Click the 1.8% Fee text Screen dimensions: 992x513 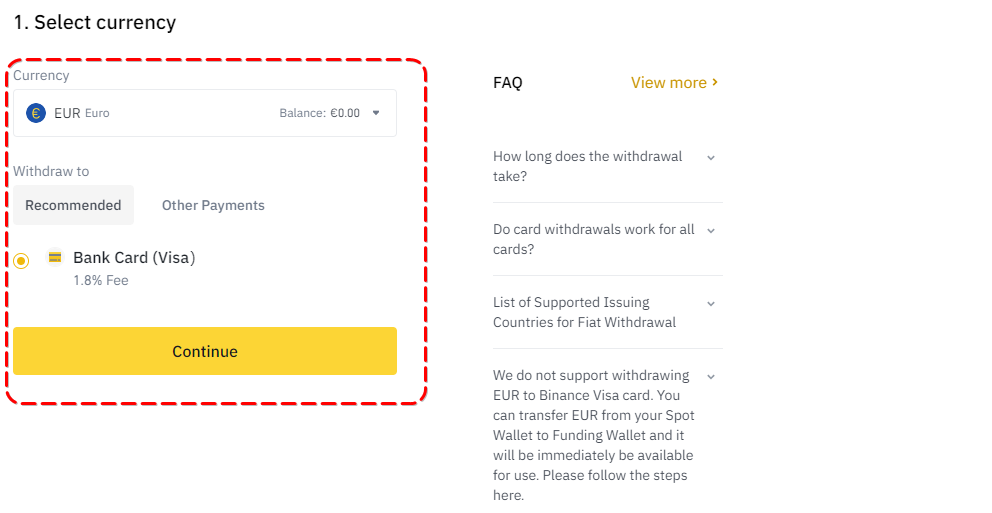pos(101,281)
